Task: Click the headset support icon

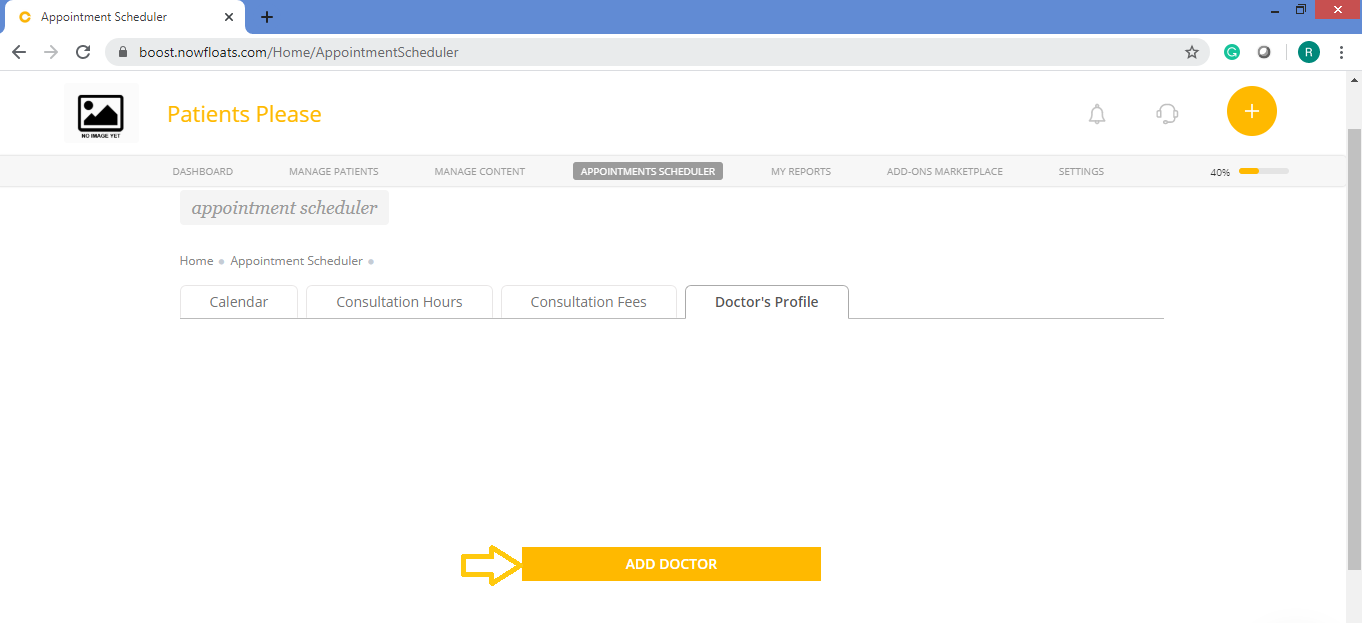Action: (x=1166, y=113)
